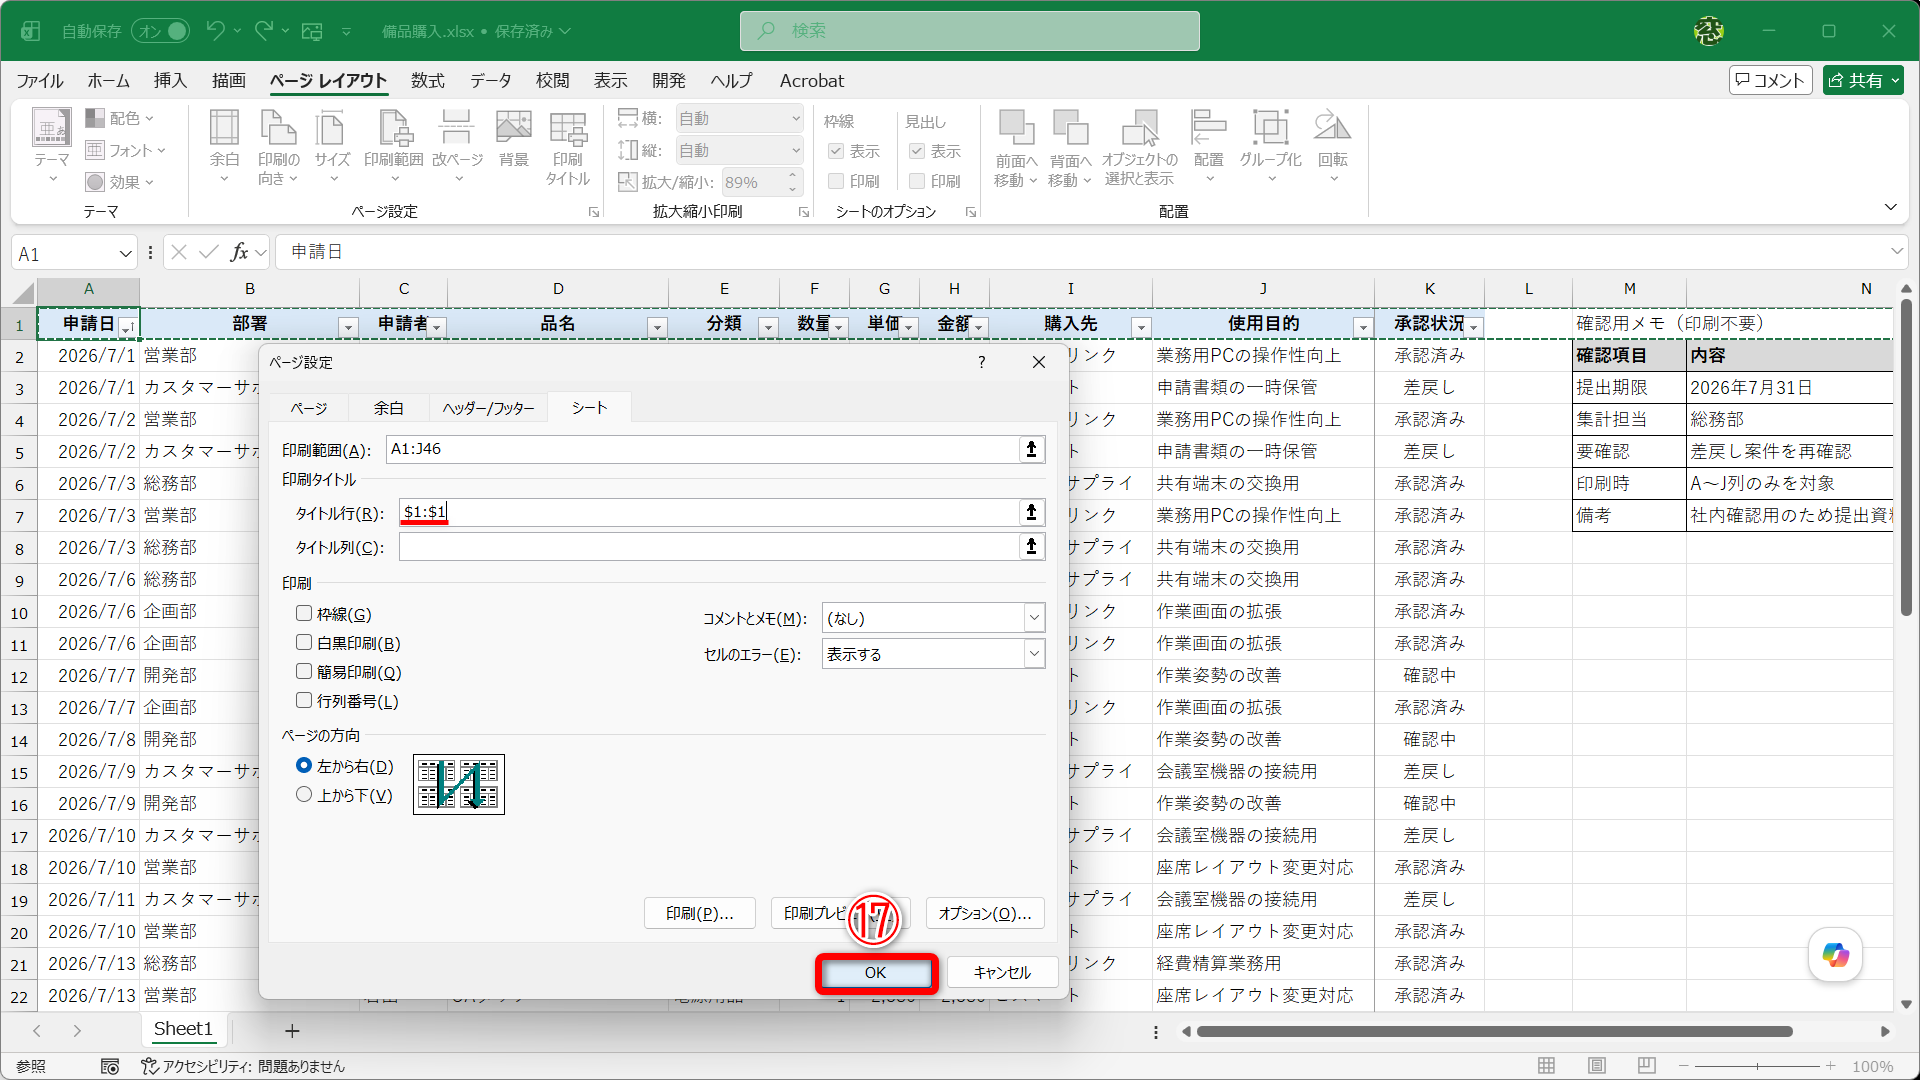Open the comments and notes (コメントとメモ) dropdown
1920x1080 pixels.
(x=1034, y=618)
